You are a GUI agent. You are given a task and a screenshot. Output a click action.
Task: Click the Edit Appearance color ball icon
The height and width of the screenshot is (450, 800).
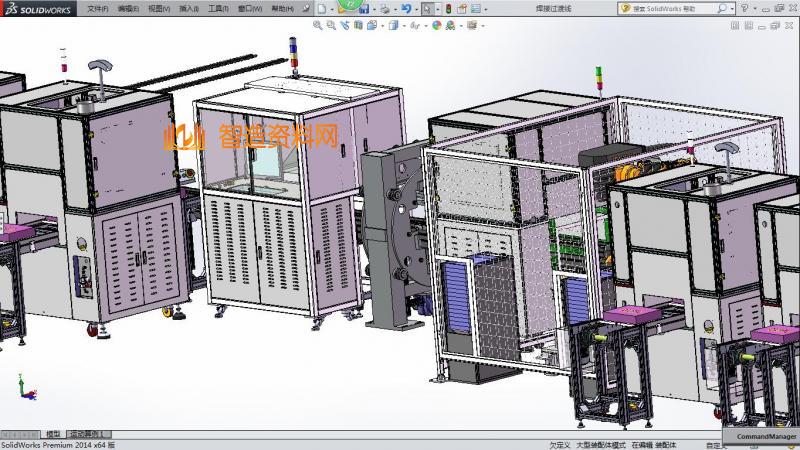pyautogui.click(x=437, y=25)
